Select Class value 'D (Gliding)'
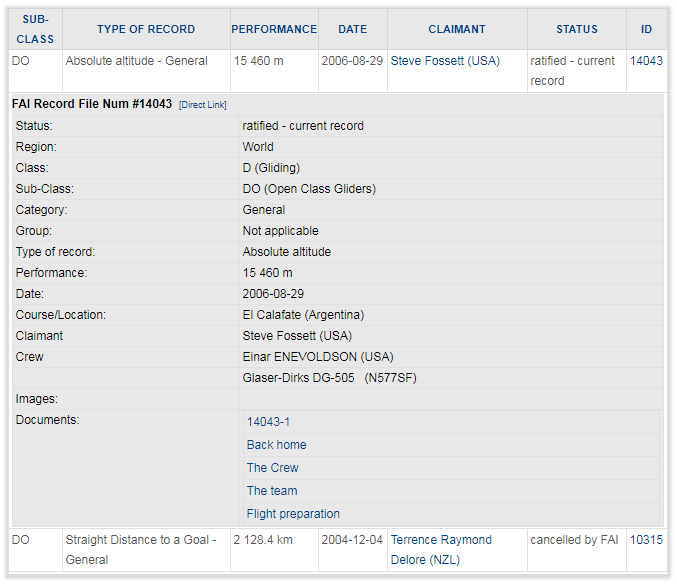Screen dimensions: 677x584 (271, 168)
